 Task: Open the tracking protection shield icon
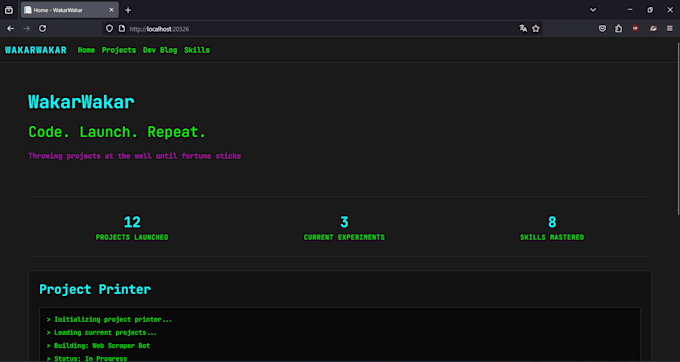click(109, 29)
